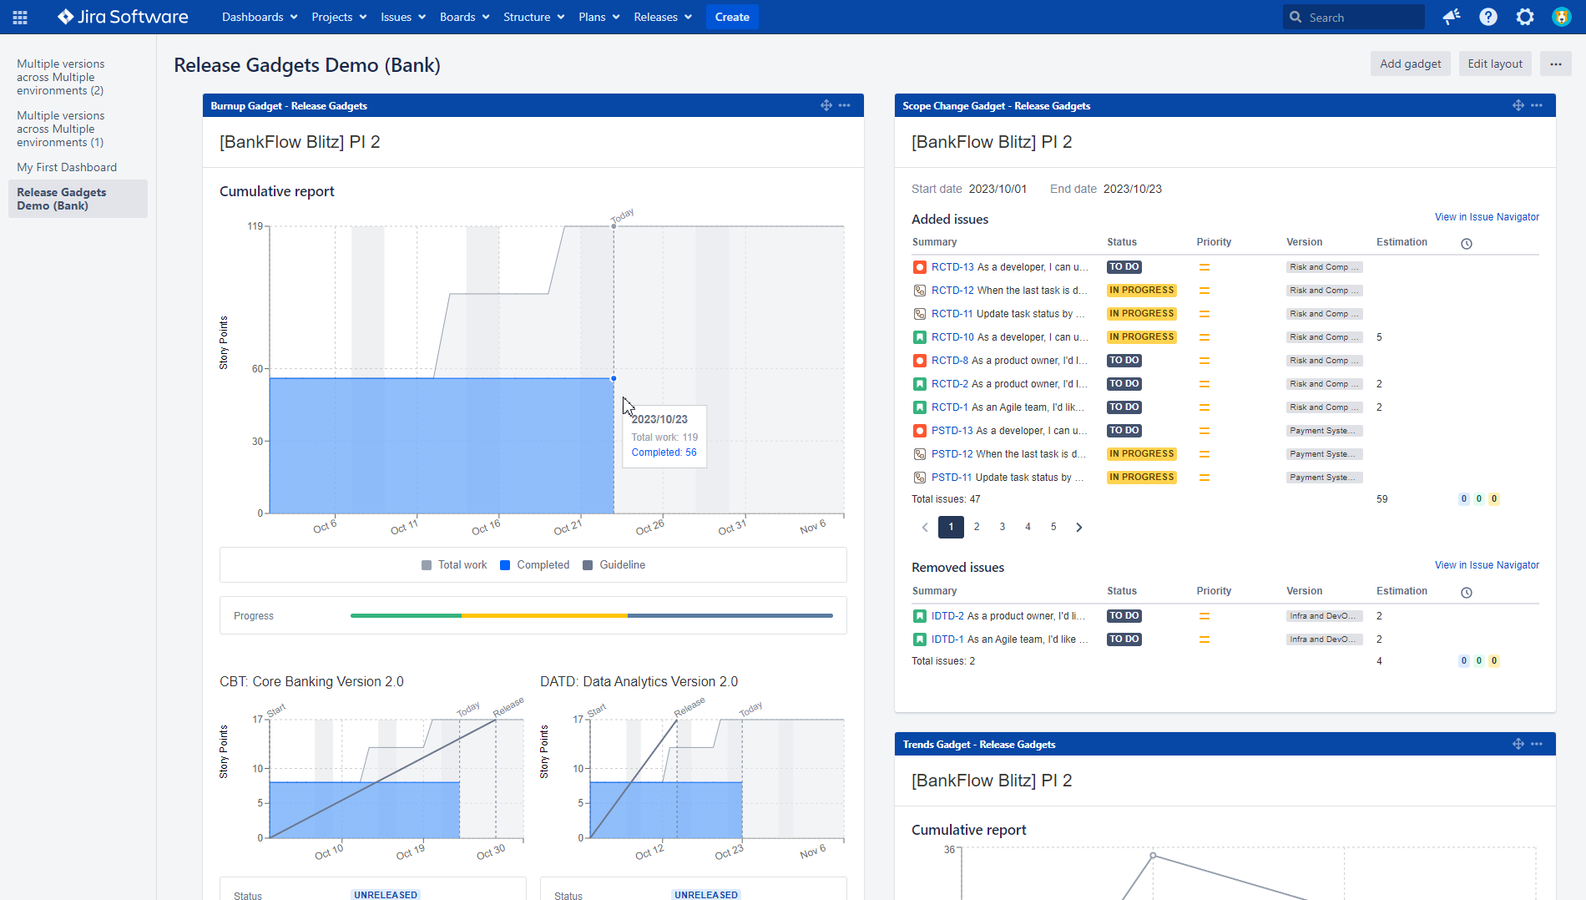The image size is (1586, 900).
Task: Click the story icon beside RCTD-10
Action: coord(919,337)
